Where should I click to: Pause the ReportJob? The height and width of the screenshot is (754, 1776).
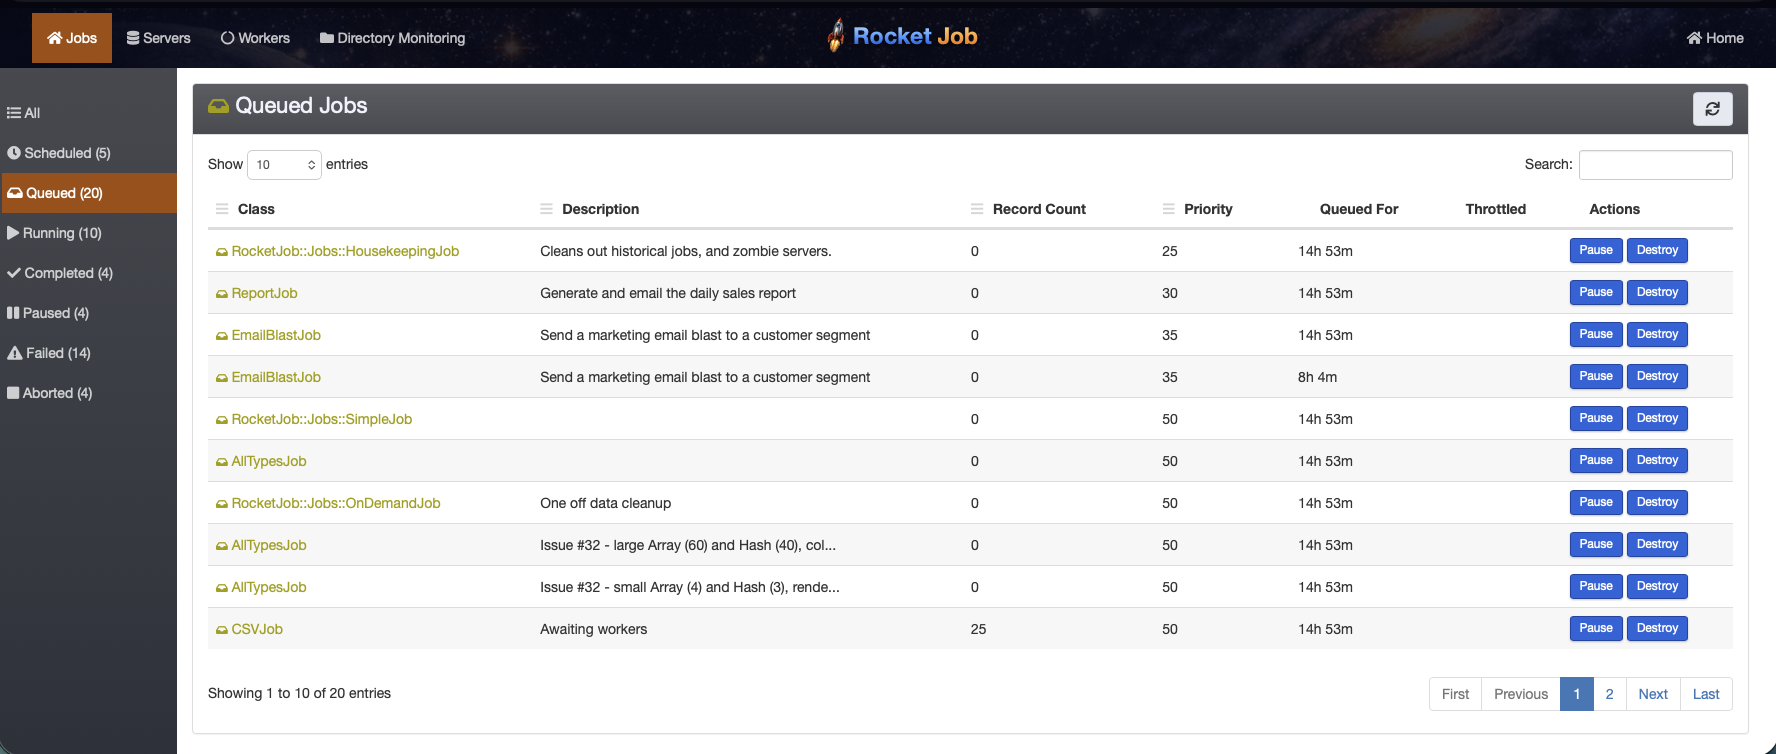[x=1596, y=292]
